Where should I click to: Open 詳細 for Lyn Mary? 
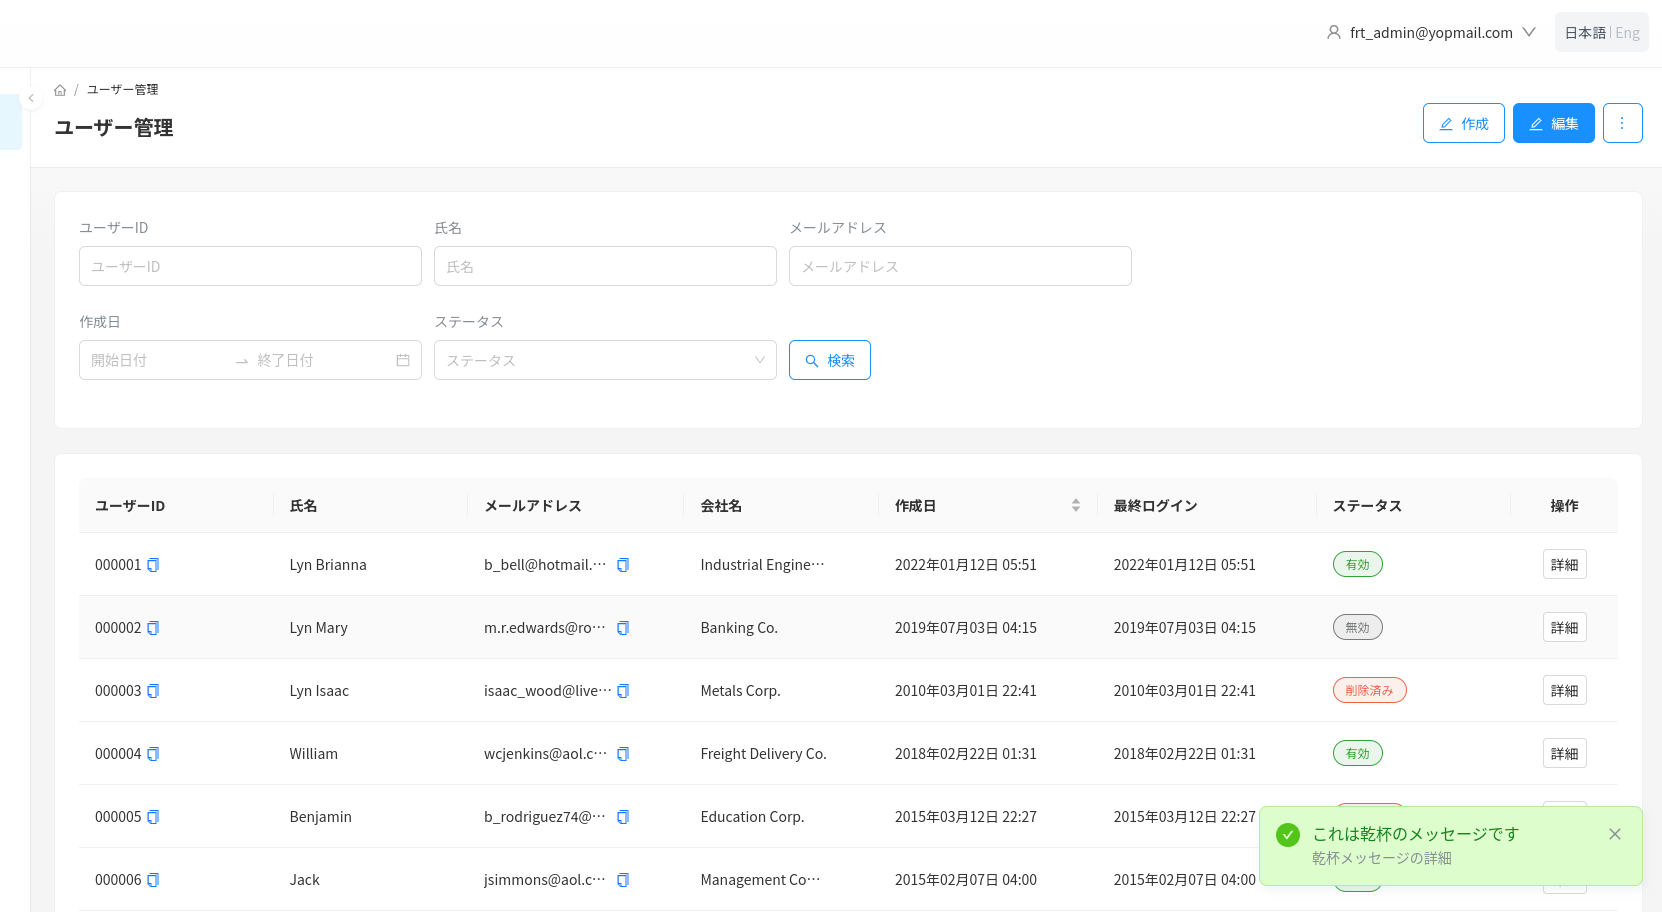(x=1564, y=628)
